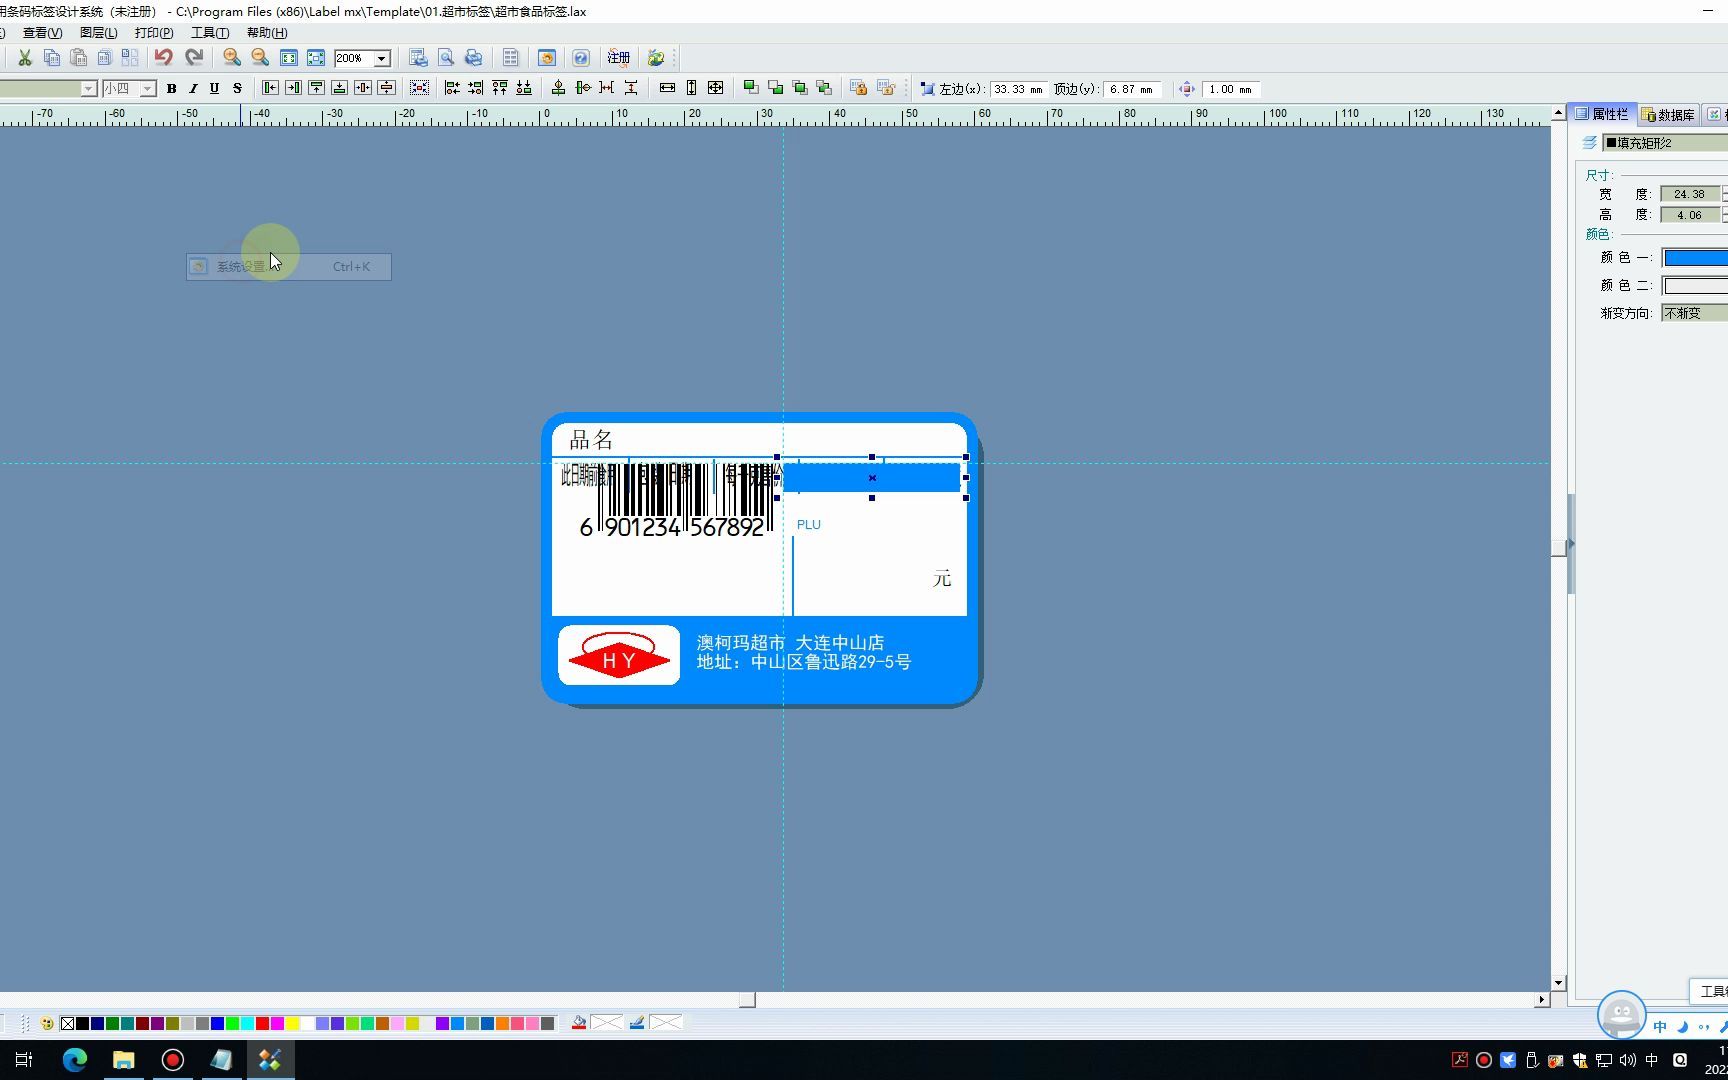Click the horizontal scrollbar right arrow
The image size is (1728, 1080).
point(1542,1000)
